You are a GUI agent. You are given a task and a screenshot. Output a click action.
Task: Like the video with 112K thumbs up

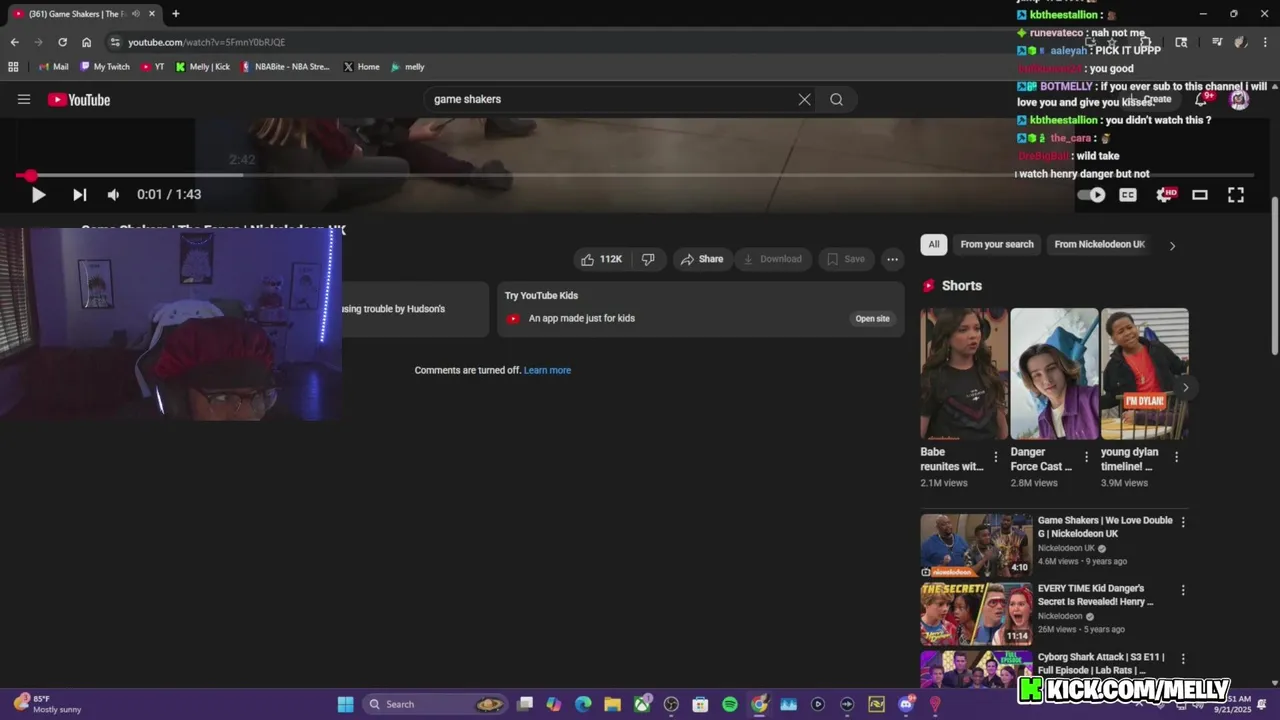pyautogui.click(x=601, y=259)
